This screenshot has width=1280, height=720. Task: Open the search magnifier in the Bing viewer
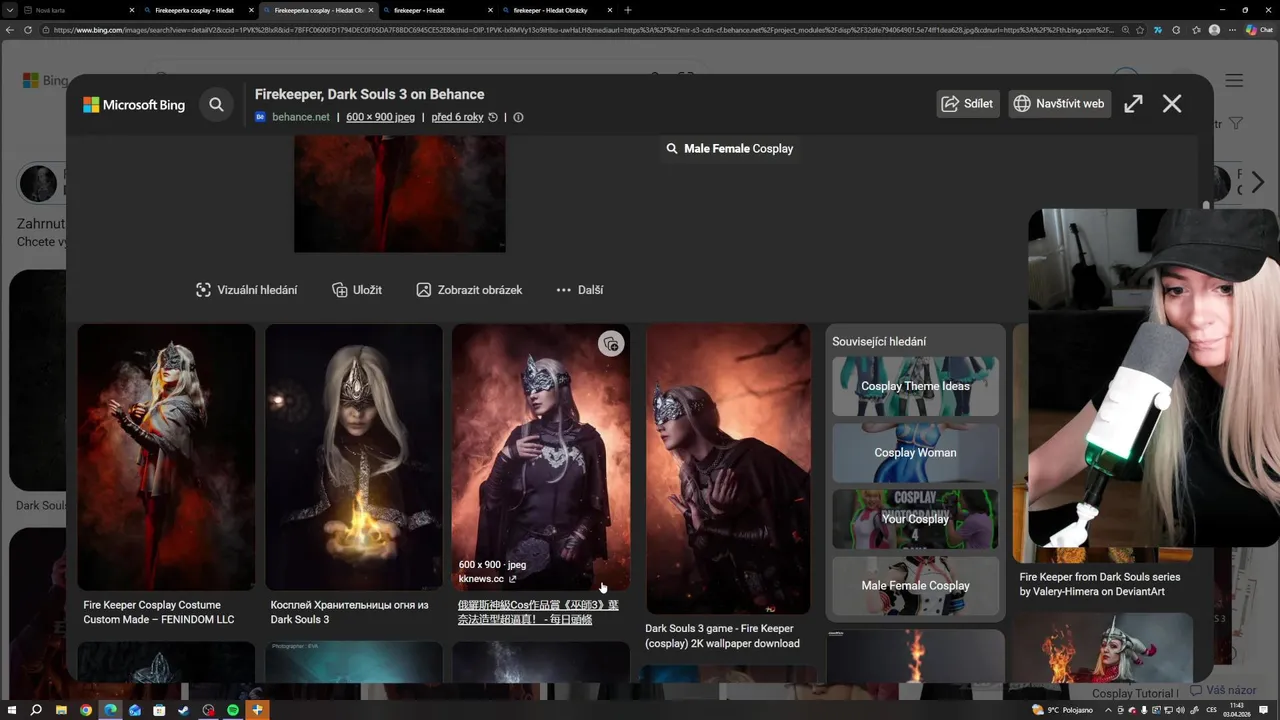[x=216, y=104]
